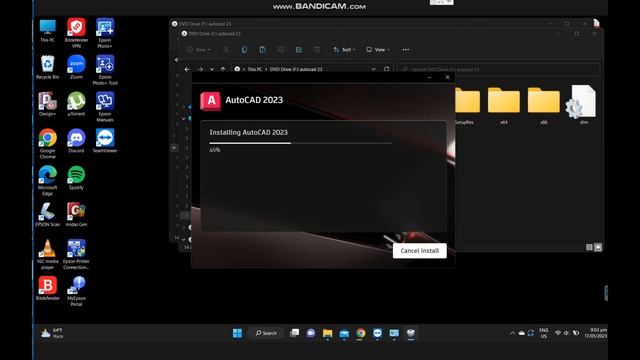The width and height of the screenshot is (640, 360).
Task: Select Recycle Bin on the desktop
Action: tap(47, 67)
